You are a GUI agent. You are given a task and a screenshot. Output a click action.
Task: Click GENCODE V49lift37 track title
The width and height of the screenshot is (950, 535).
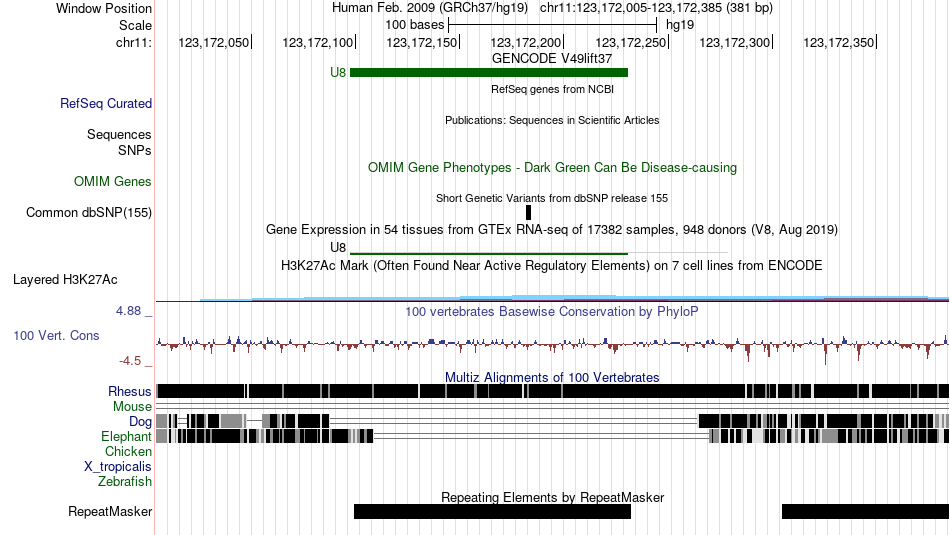552,58
